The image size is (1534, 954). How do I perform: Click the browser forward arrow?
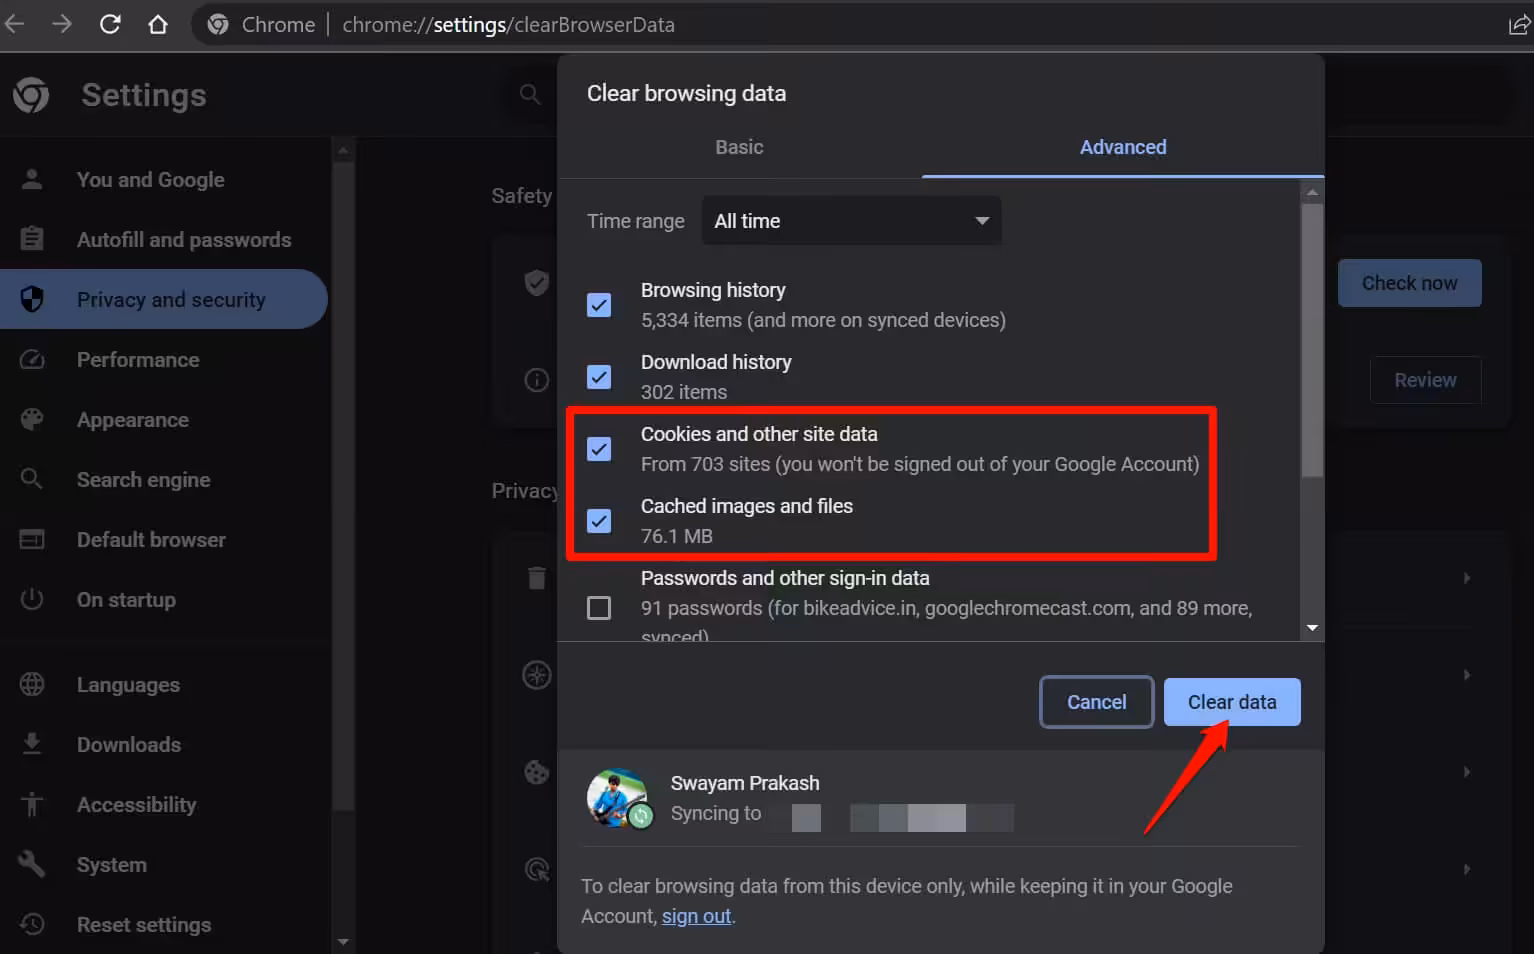(62, 24)
